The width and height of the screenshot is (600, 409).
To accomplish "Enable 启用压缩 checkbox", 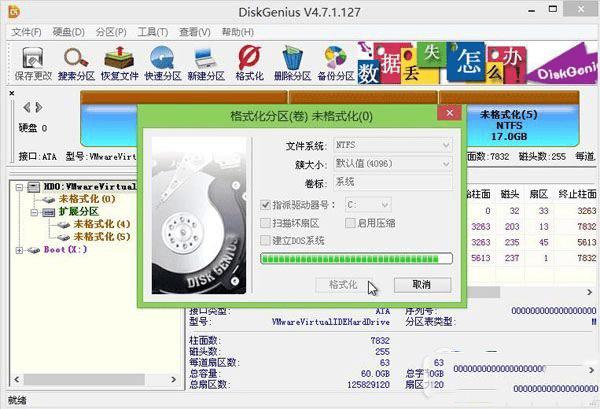I will (350, 223).
